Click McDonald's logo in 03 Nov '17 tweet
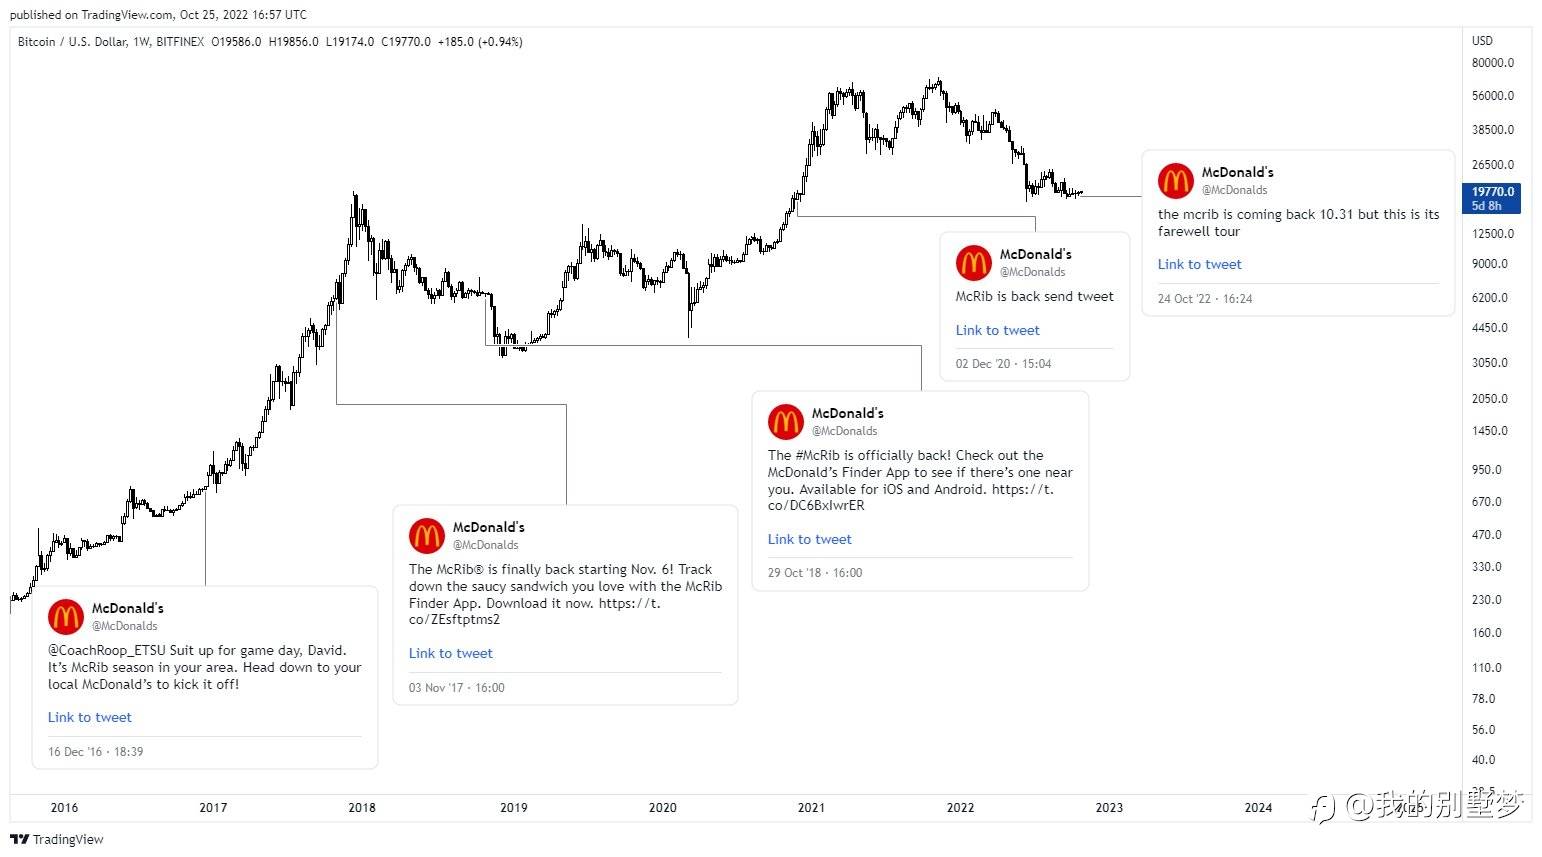Image resolution: width=1542 pixels, height=857 pixels. 427,536
